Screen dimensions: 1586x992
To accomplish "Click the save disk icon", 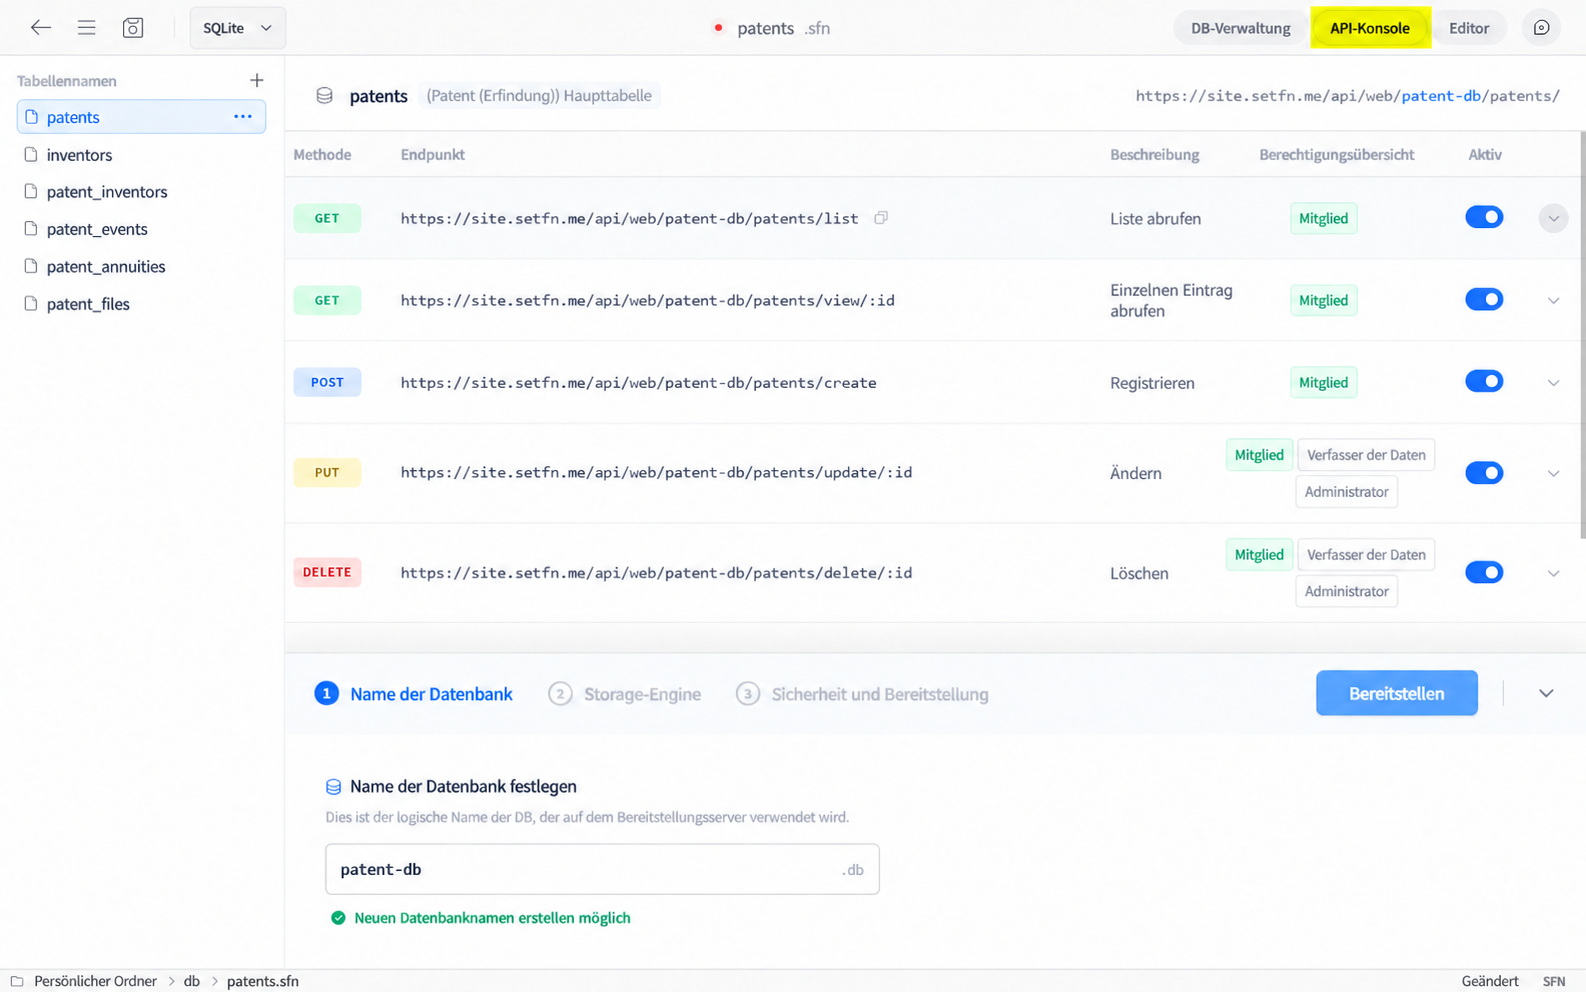I will click(x=133, y=28).
